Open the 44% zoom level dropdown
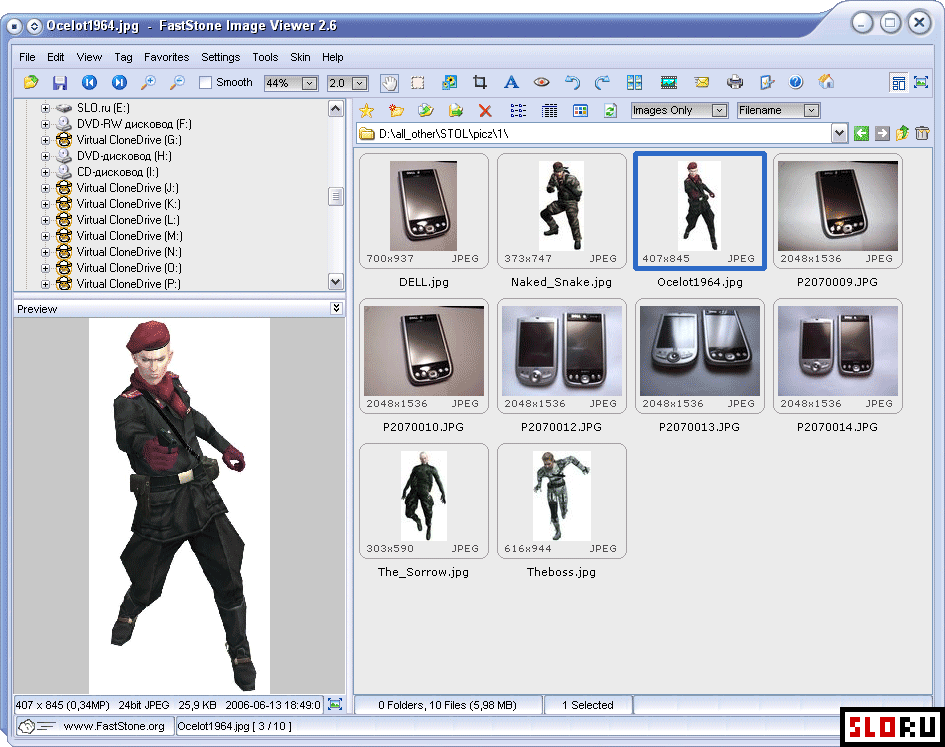This screenshot has width=945, height=747. [x=309, y=83]
